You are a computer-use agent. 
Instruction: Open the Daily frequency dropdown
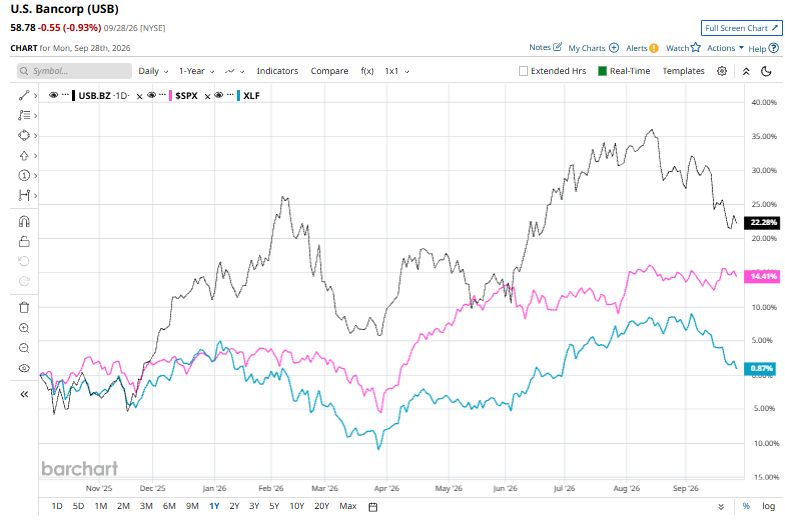pos(153,71)
